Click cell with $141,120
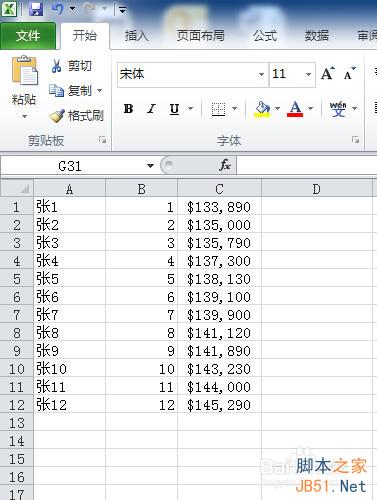 tap(219, 333)
